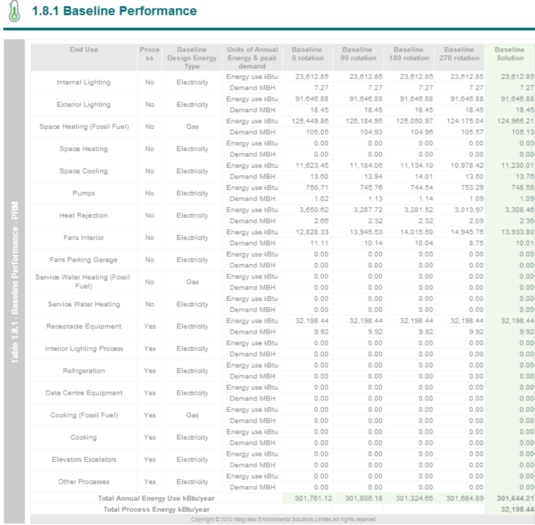Click the Baseline Design Energy Type header
Image resolution: width=535 pixels, height=525 pixels.
[x=192, y=58]
